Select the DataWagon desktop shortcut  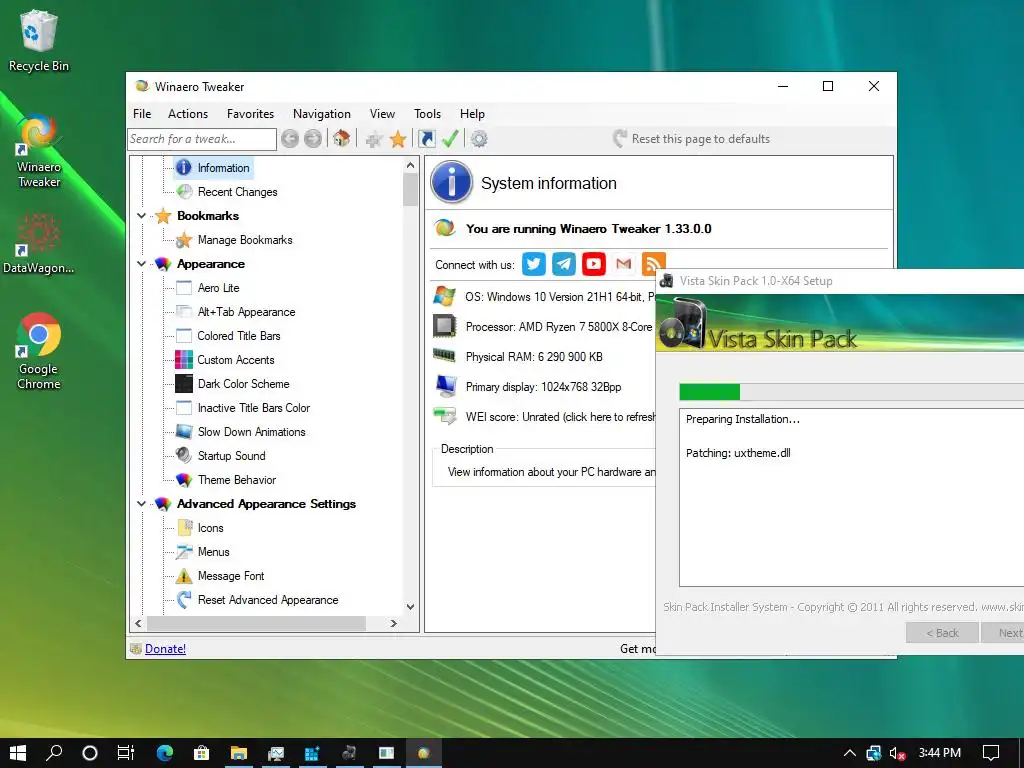click(x=39, y=243)
